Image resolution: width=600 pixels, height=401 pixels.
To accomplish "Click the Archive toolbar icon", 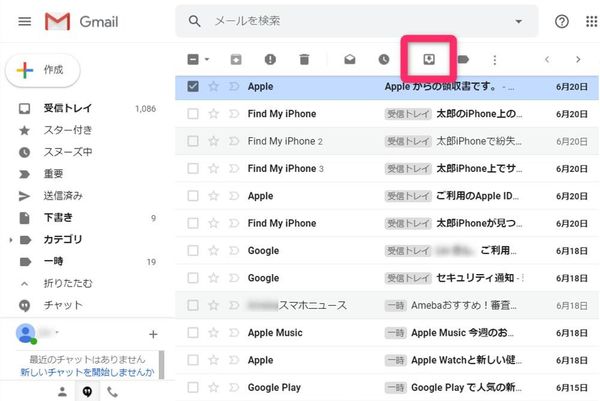I will coord(236,59).
